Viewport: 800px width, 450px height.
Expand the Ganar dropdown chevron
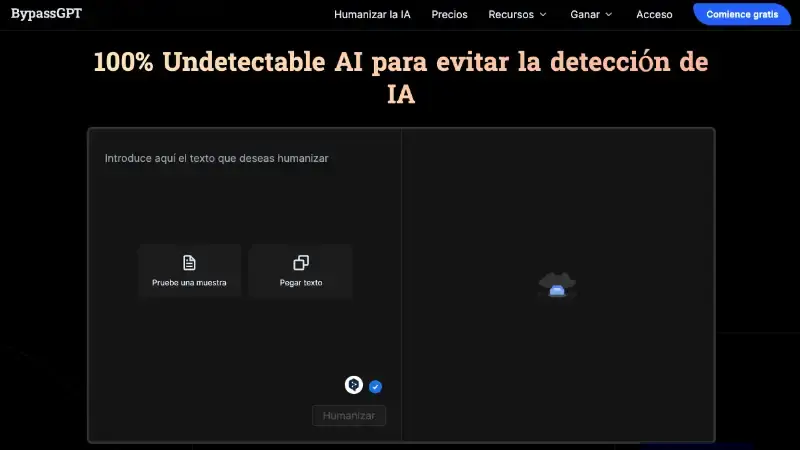(x=608, y=14)
